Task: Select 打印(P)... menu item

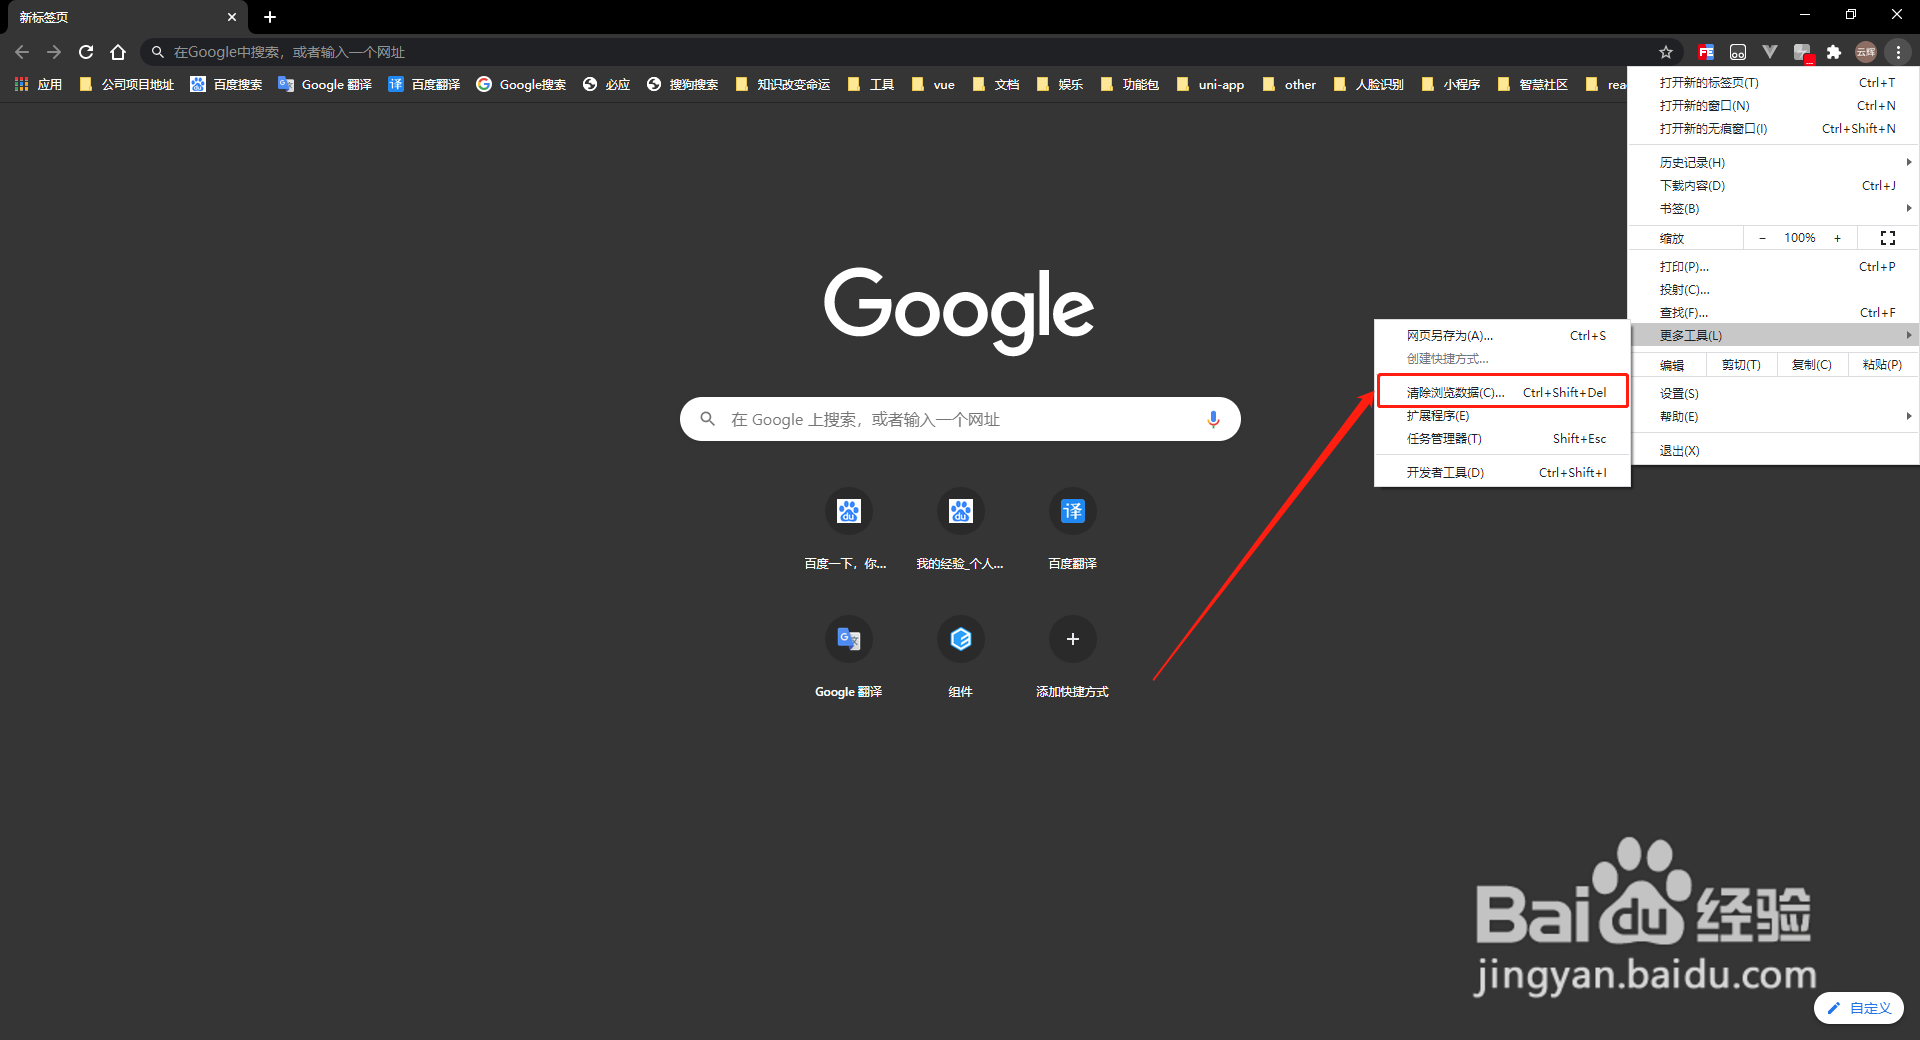Action: (1774, 266)
